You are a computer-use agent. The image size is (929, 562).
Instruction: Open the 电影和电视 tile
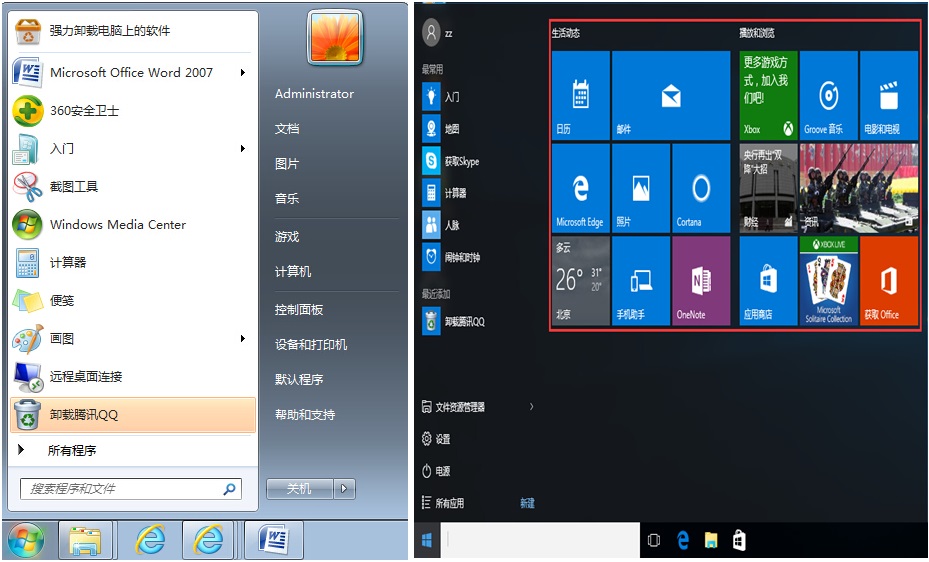coord(889,96)
